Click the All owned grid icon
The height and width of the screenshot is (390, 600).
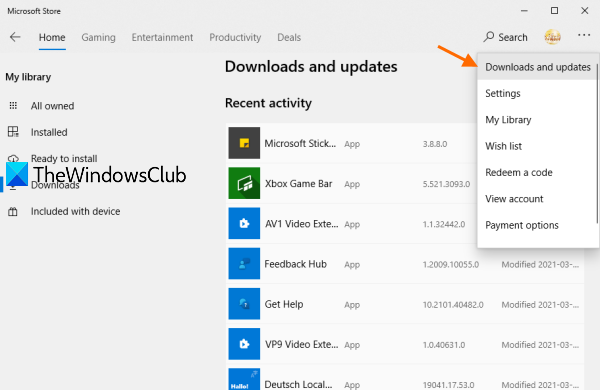13,106
